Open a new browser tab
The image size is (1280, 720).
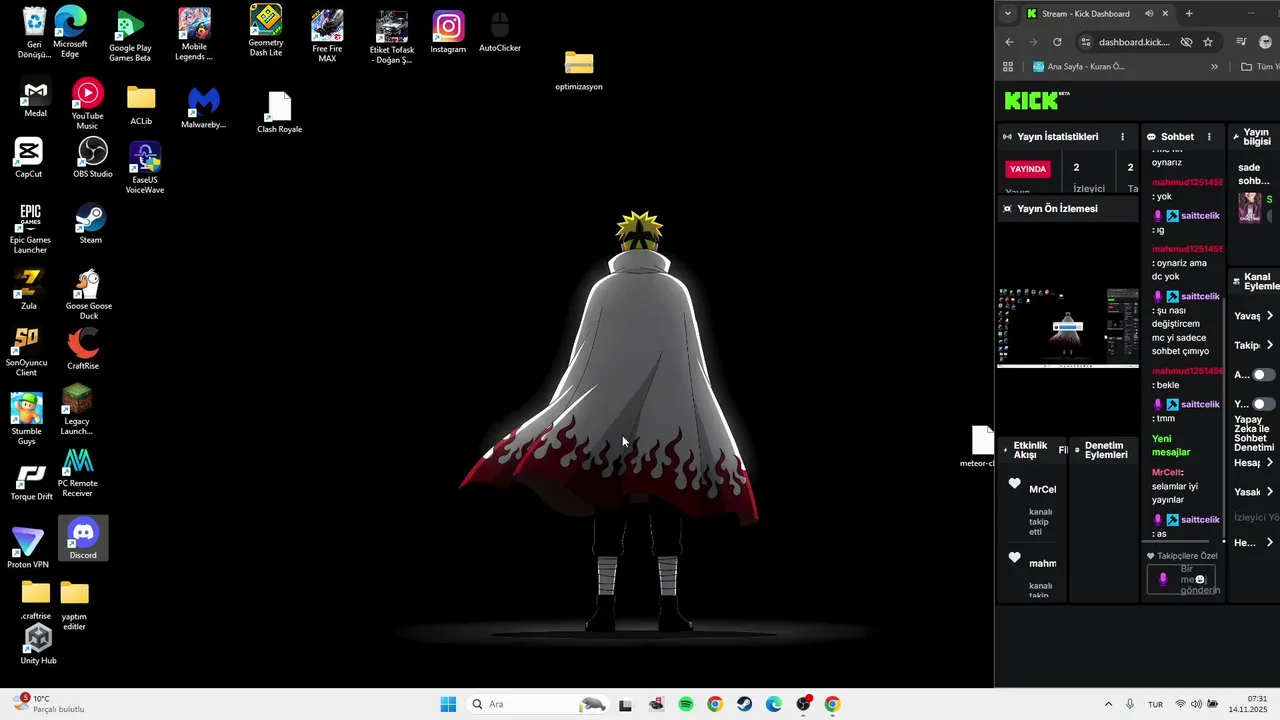click(1189, 13)
